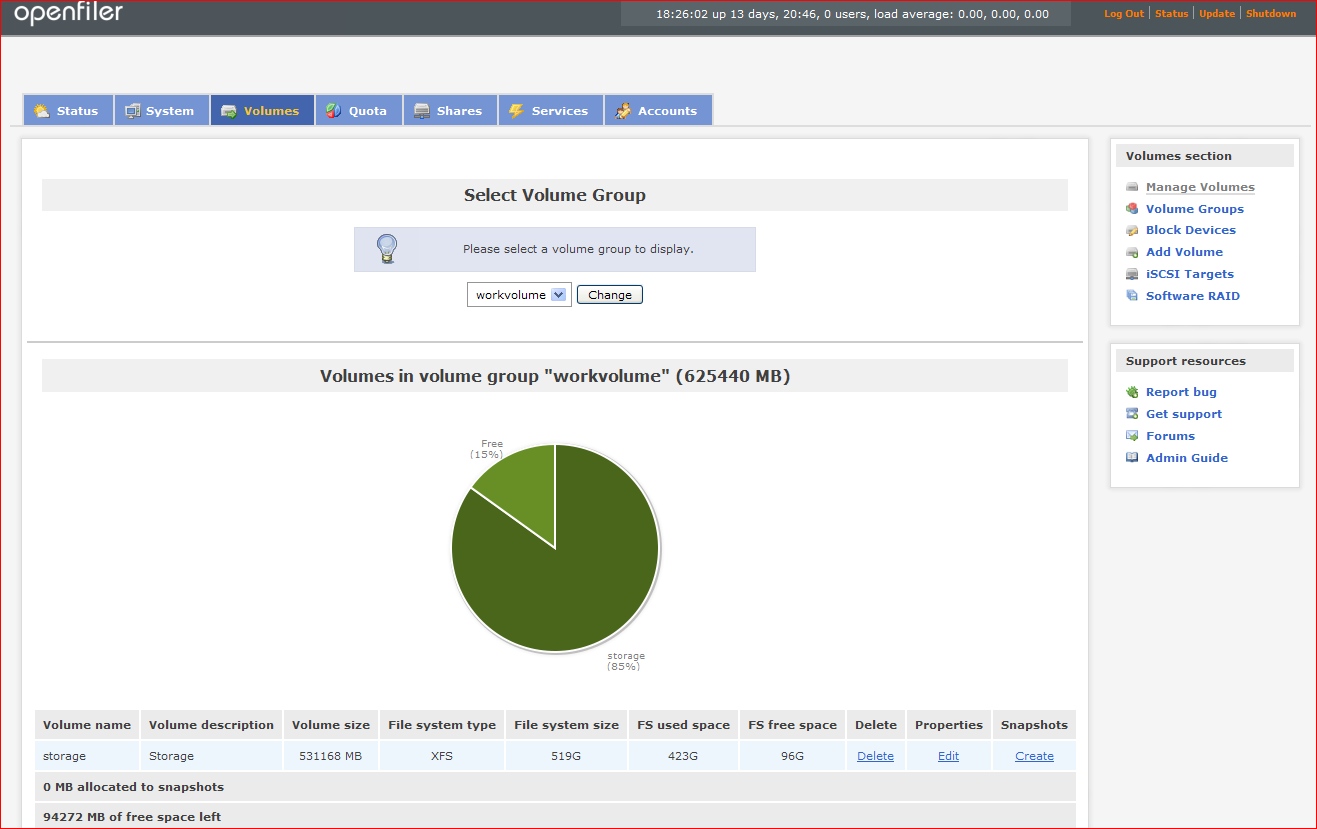This screenshot has height=829, width=1317.
Task: Click the Update link in header
Action: click(1217, 14)
